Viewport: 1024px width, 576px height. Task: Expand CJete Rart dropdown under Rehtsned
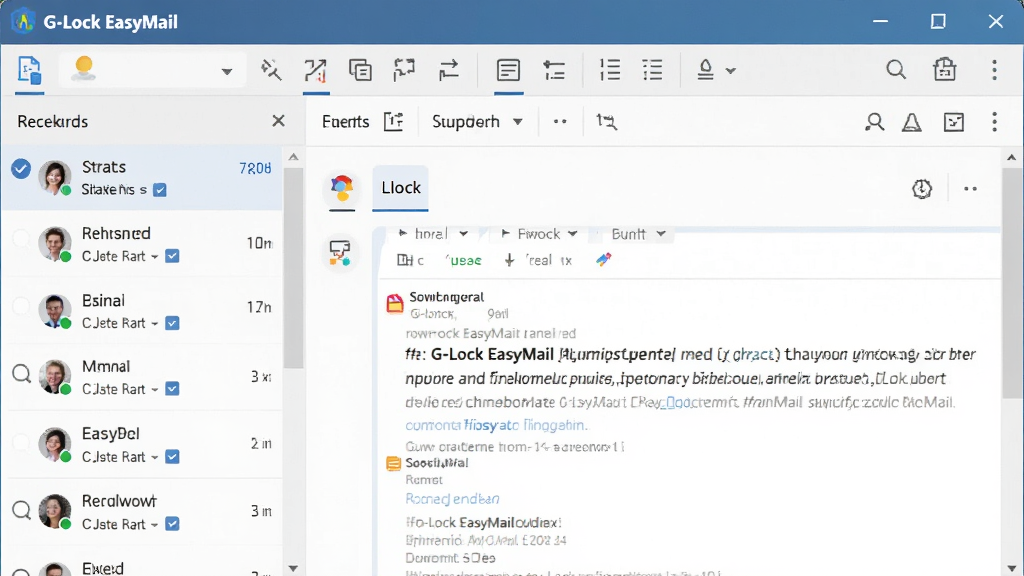click(155, 257)
